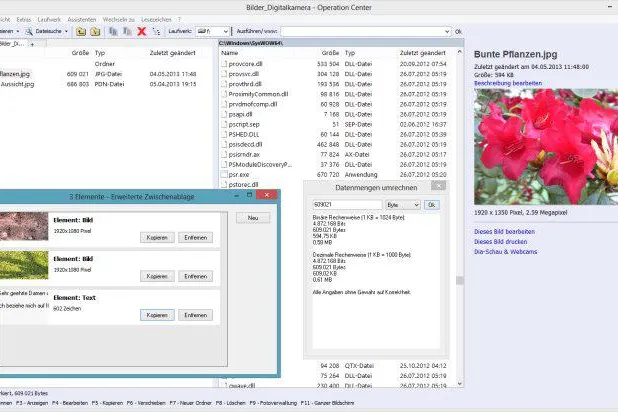Sort left pane by Zuletzt geändert column
The width and height of the screenshot is (618, 412).
[x=172, y=53]
